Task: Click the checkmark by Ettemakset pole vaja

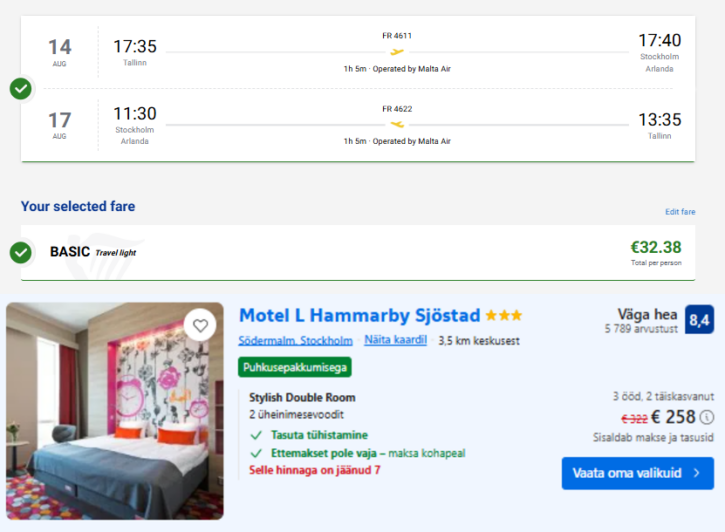Action: (256, 453)
